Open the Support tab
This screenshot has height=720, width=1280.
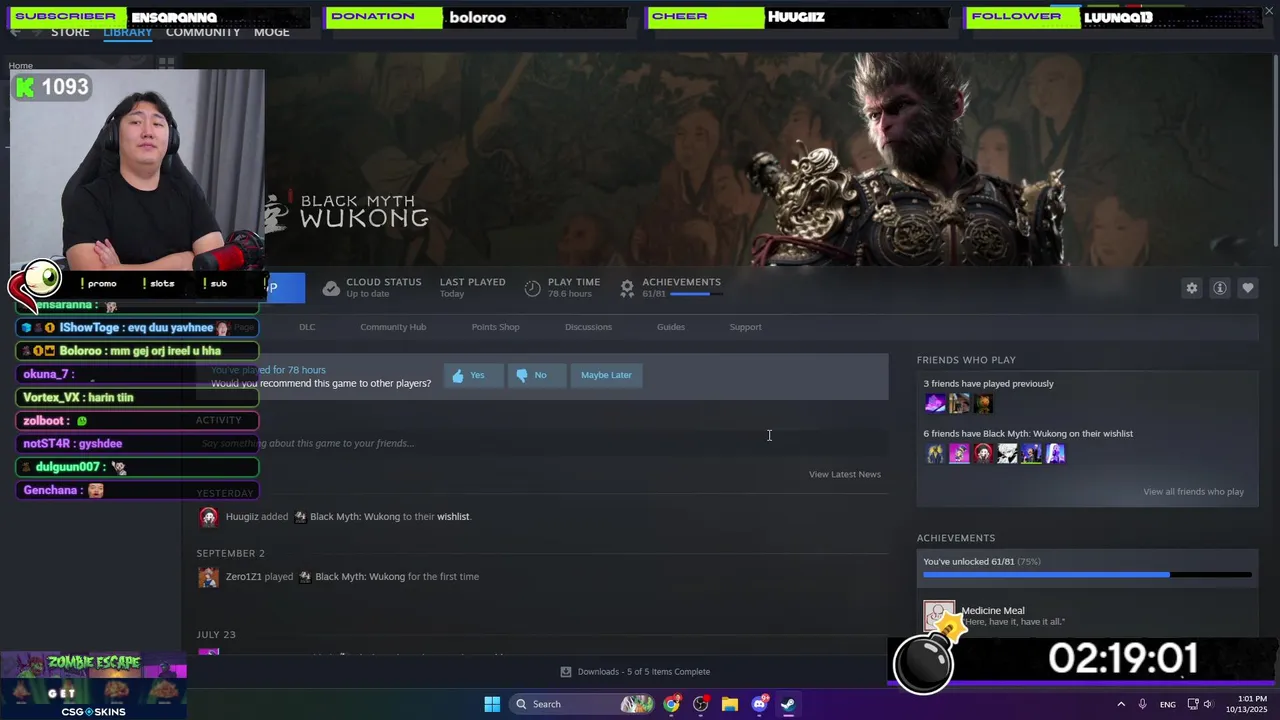pos(745,327)
